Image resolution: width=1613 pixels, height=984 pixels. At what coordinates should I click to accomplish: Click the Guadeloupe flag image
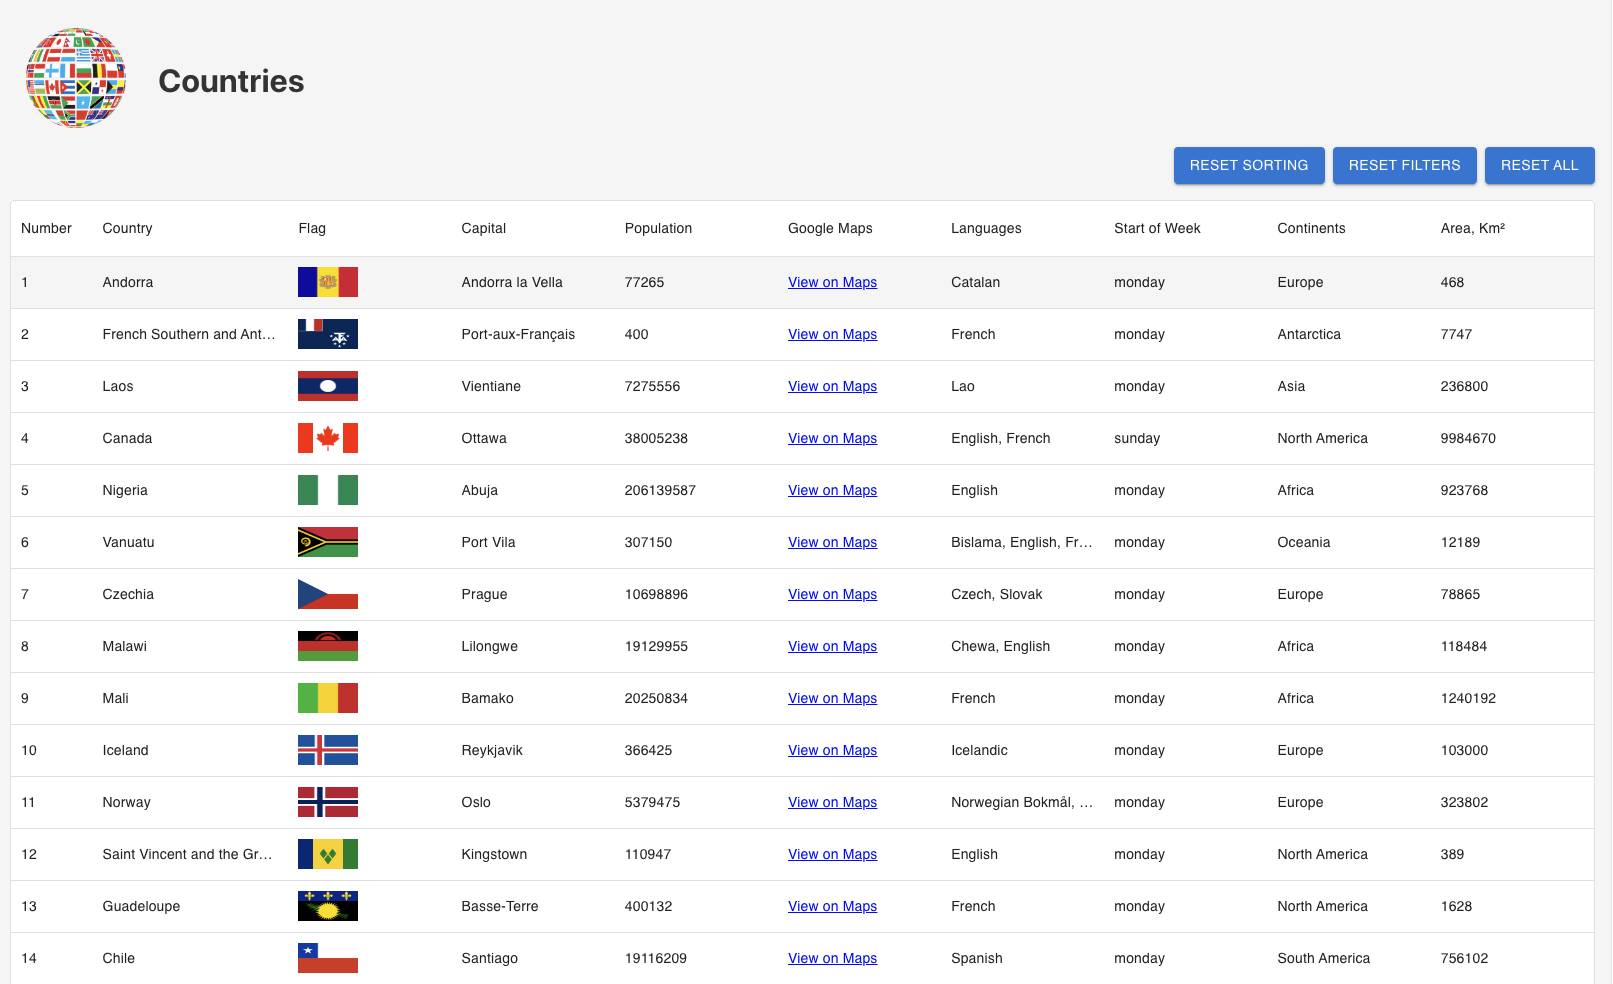(327, 906)
